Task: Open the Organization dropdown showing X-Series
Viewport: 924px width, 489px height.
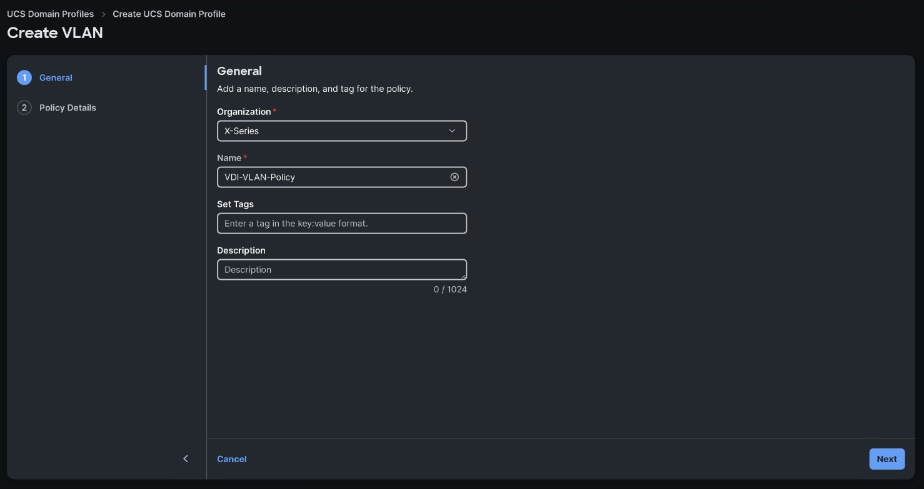Action: (x=342, y=131)
